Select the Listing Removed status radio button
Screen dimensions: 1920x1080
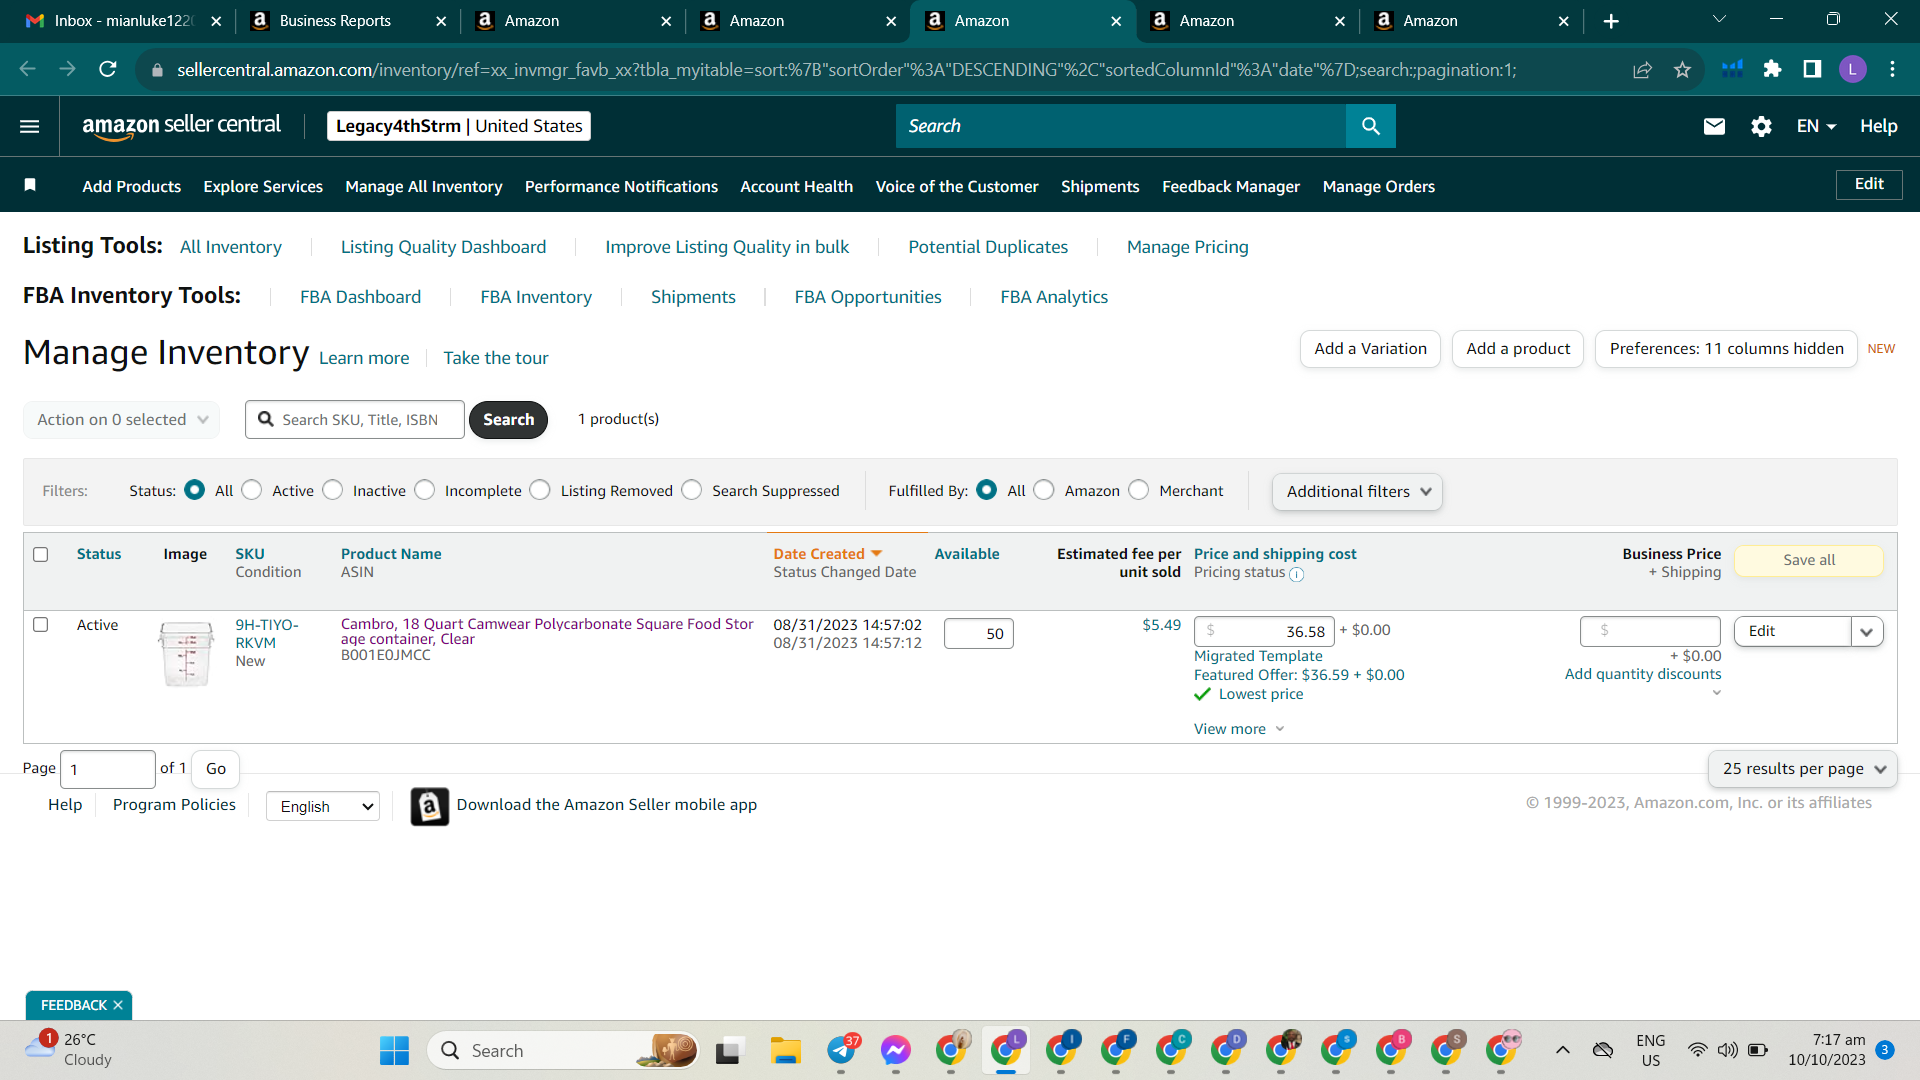[x=540, y=490]
